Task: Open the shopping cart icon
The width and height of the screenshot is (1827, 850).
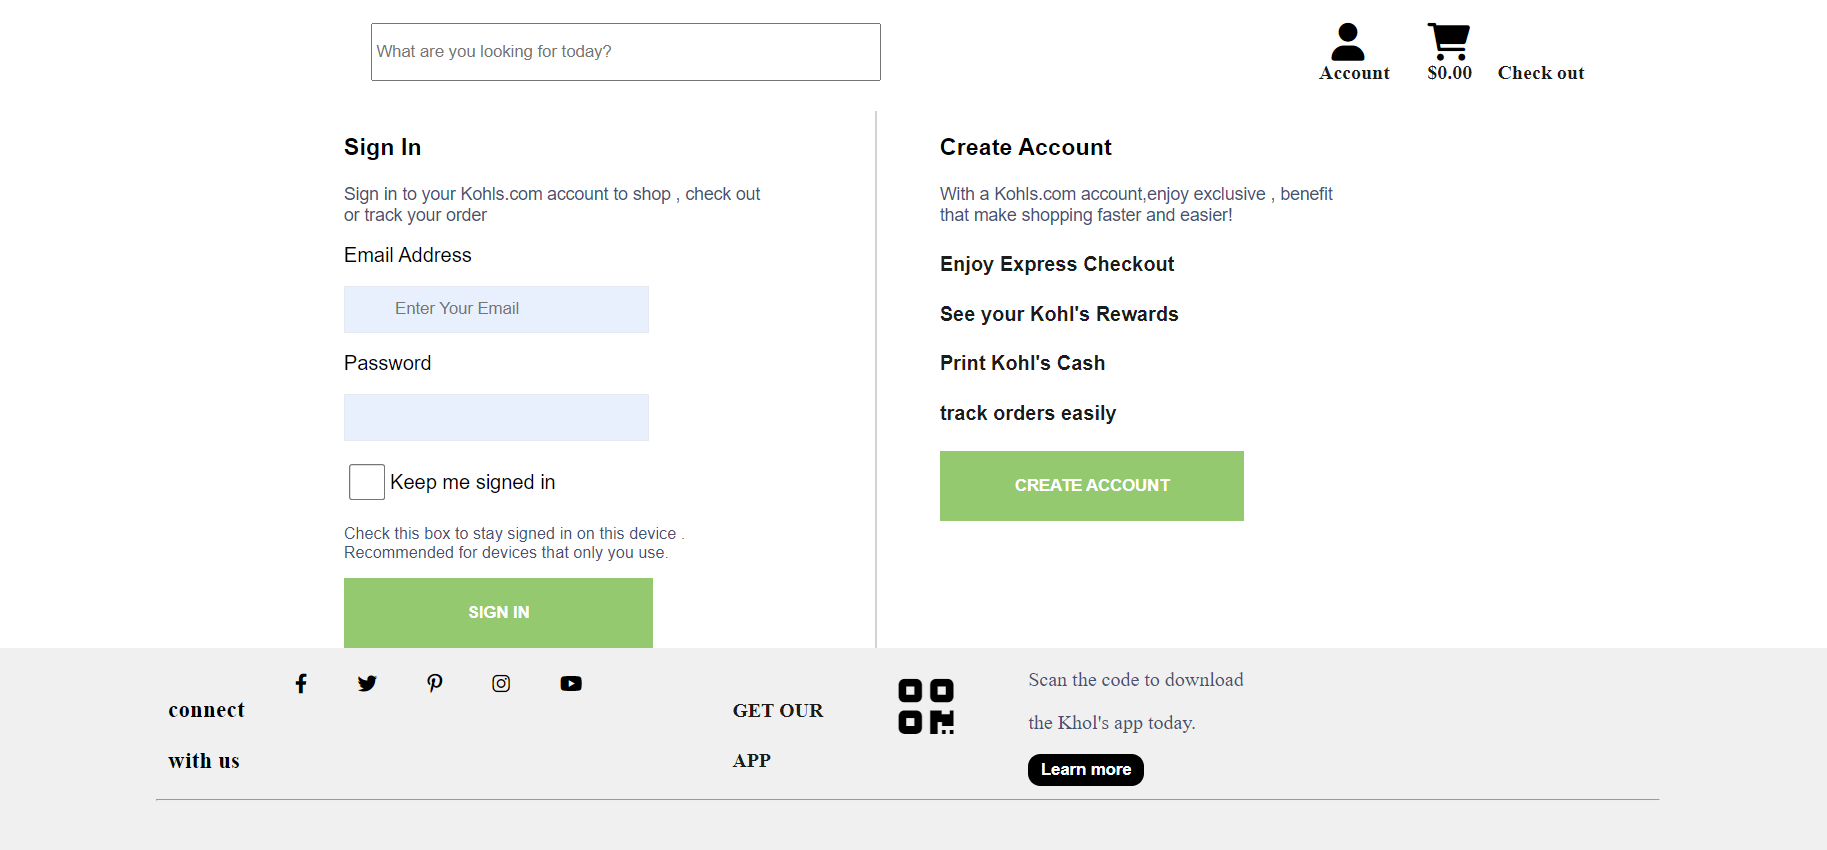Action: click(1447, 40)
